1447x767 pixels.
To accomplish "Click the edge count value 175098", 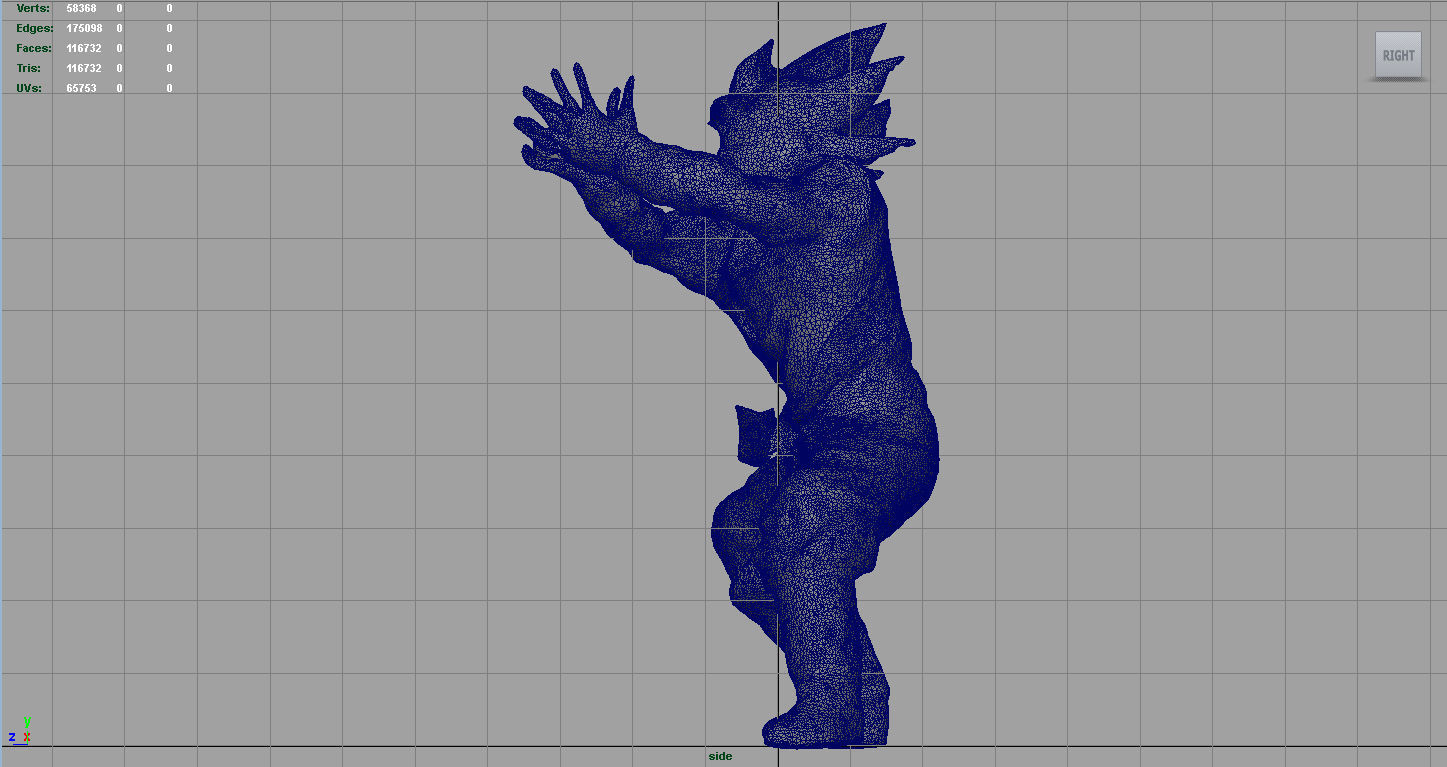I will 84,28.
